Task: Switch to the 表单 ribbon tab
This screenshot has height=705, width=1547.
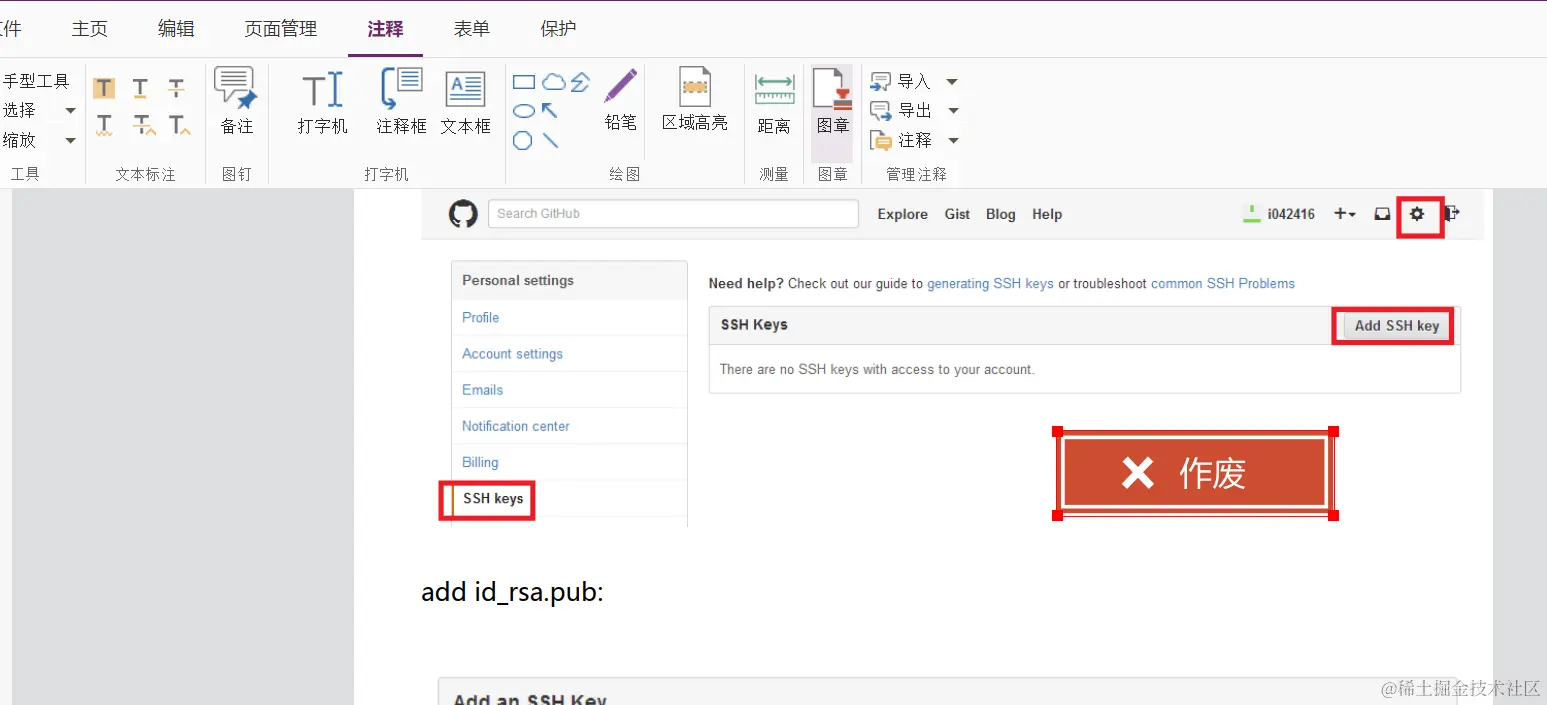Action: [x=472, y=29]
